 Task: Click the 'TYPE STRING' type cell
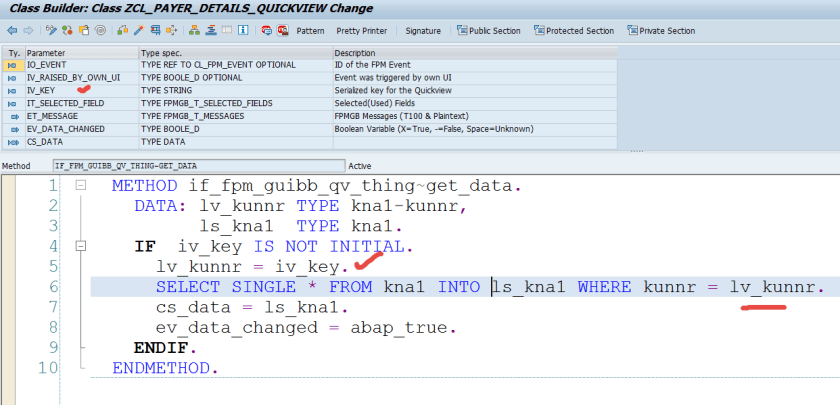pos(235,91)
